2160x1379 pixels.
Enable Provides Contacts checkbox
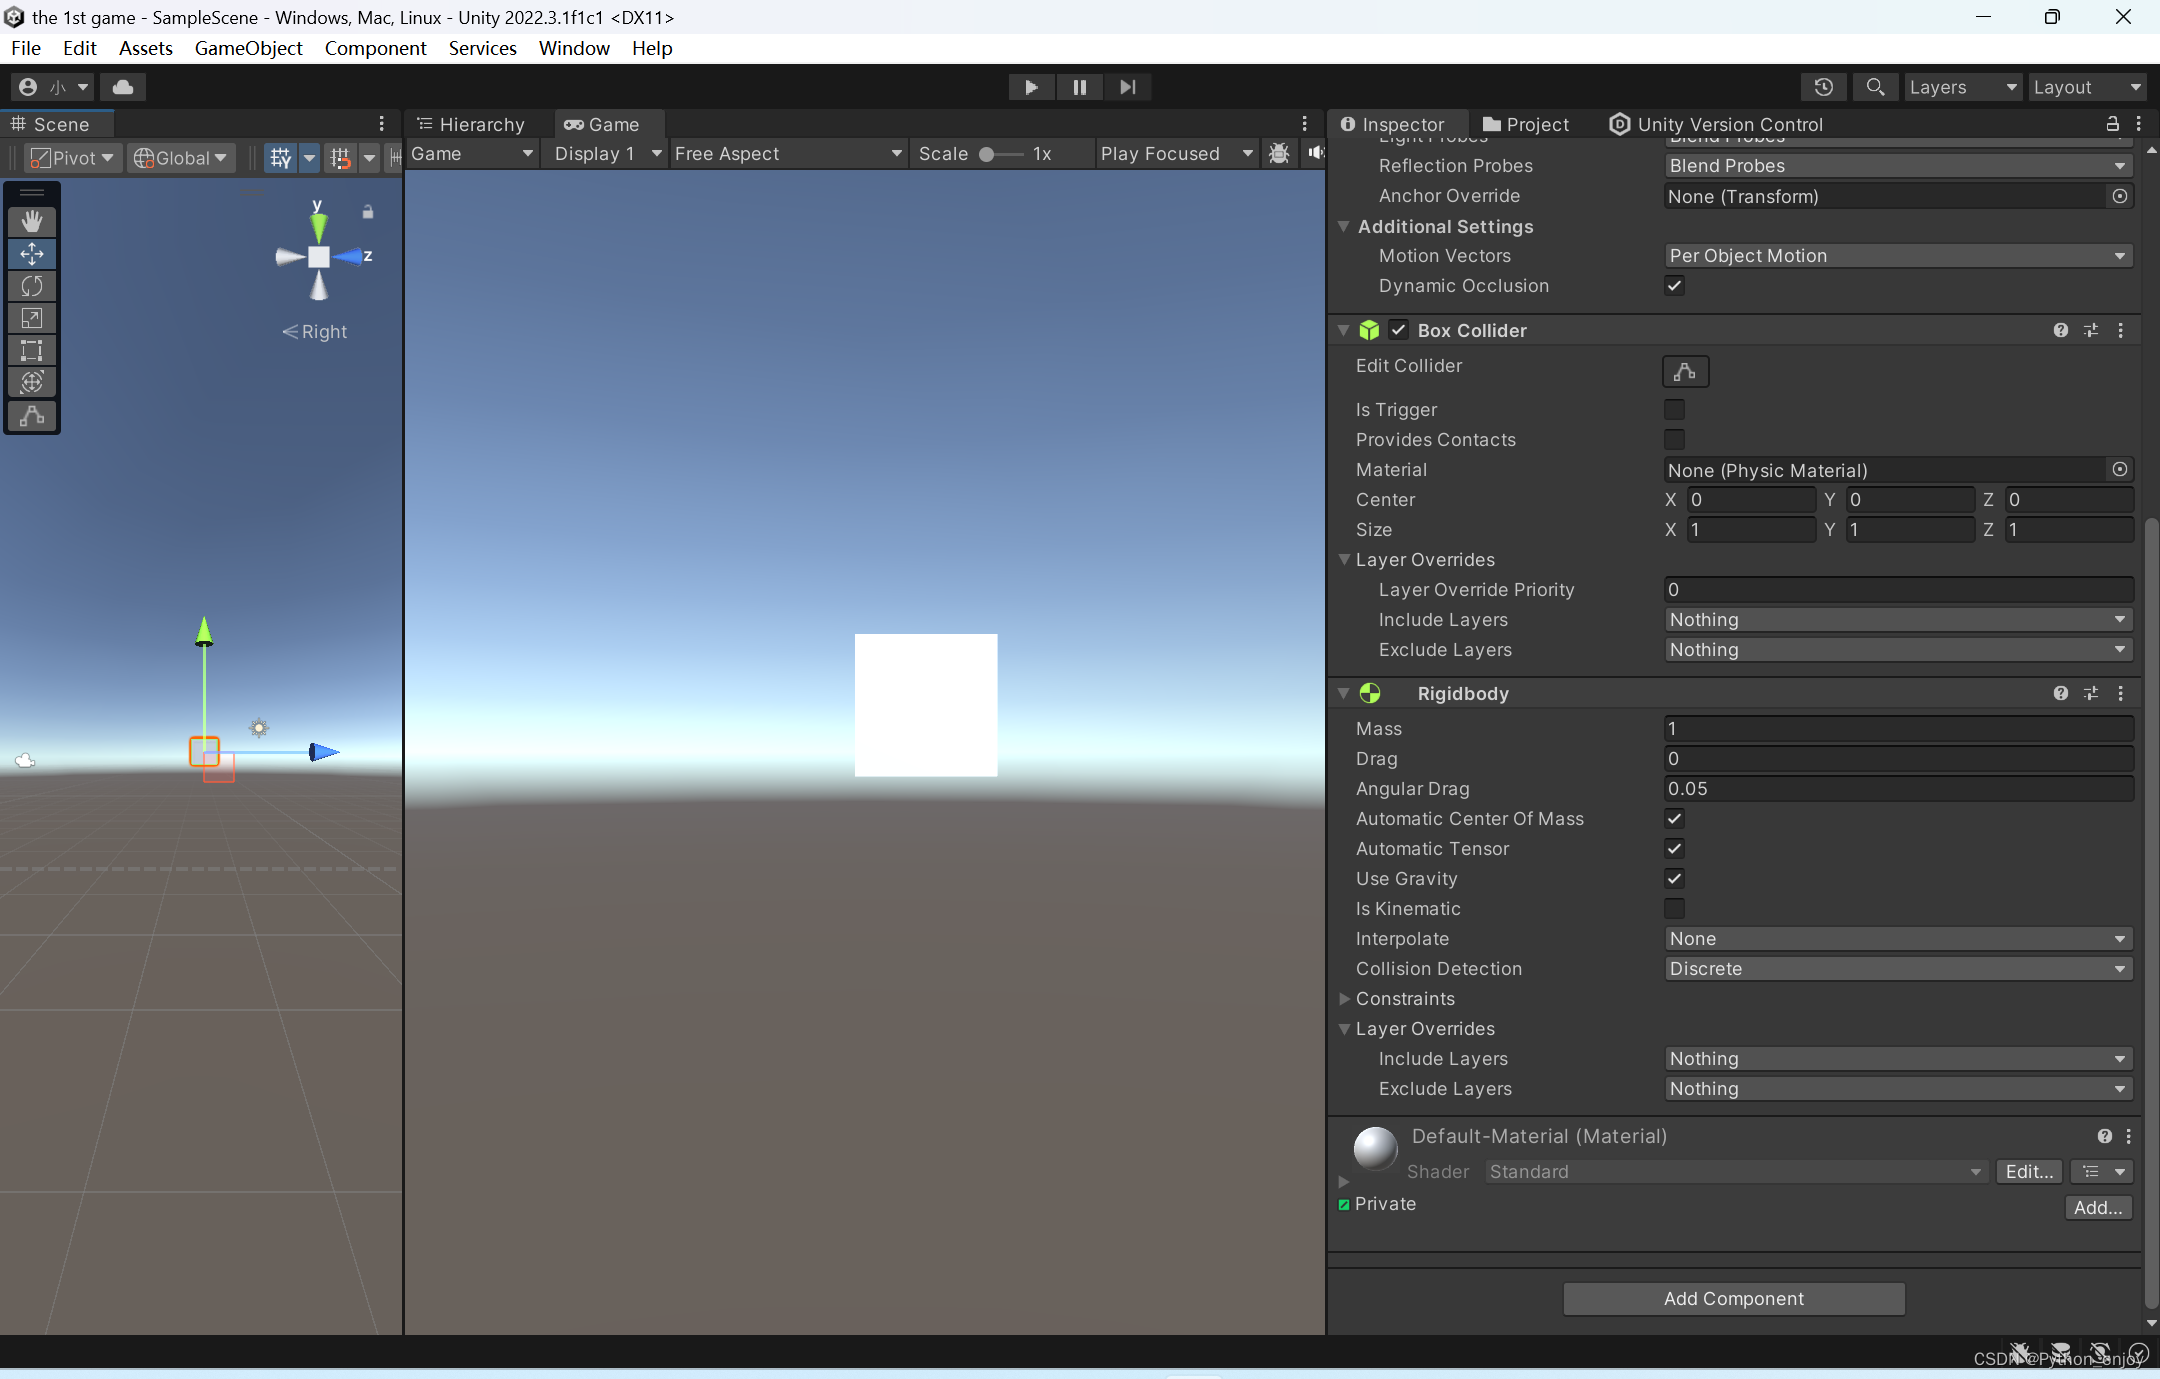coord(1675,440)
